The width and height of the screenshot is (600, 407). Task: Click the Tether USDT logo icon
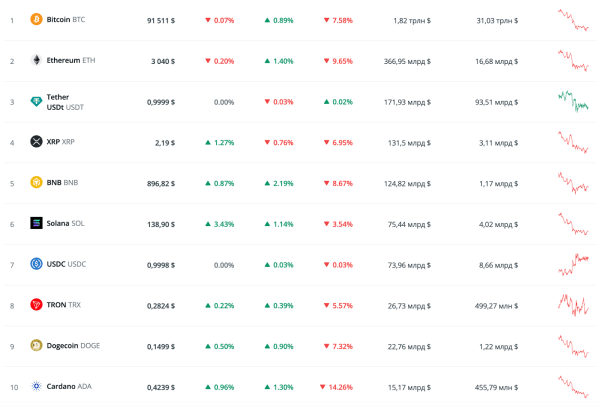[x=37, y=101]
